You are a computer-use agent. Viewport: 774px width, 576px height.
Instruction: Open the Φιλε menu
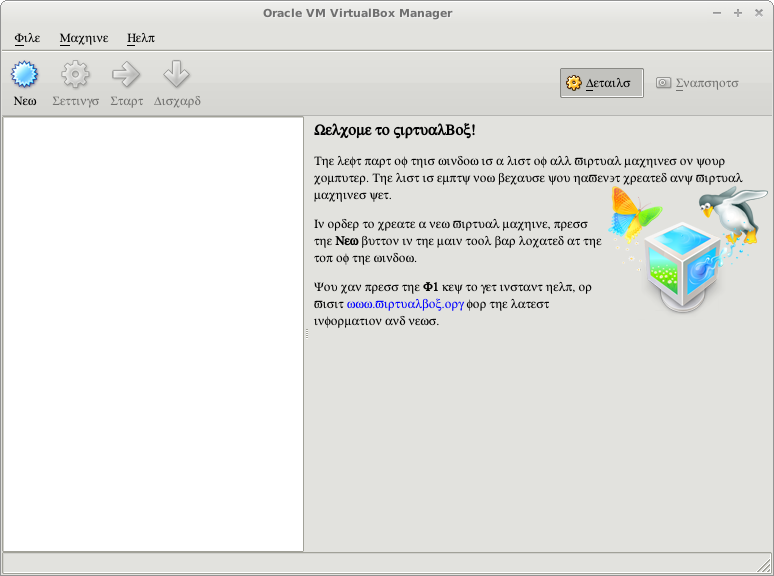[x=27, y=38]
